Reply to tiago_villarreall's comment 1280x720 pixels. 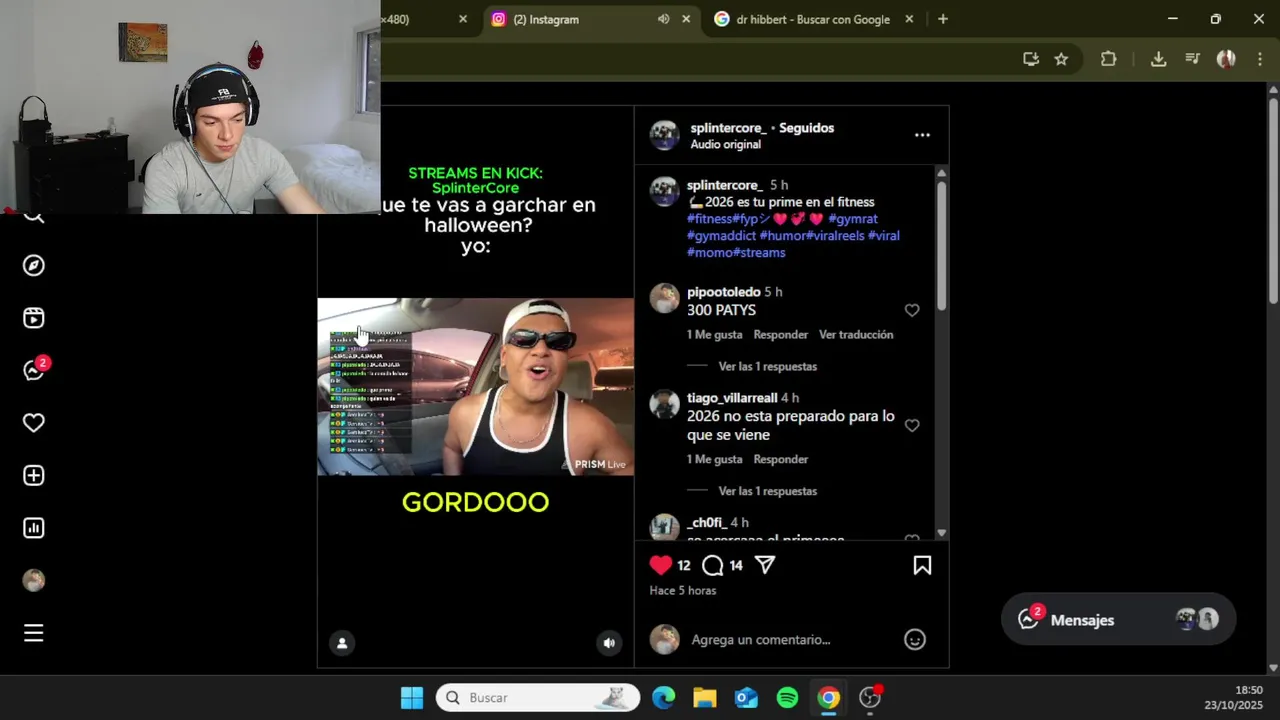click(780, 460)
